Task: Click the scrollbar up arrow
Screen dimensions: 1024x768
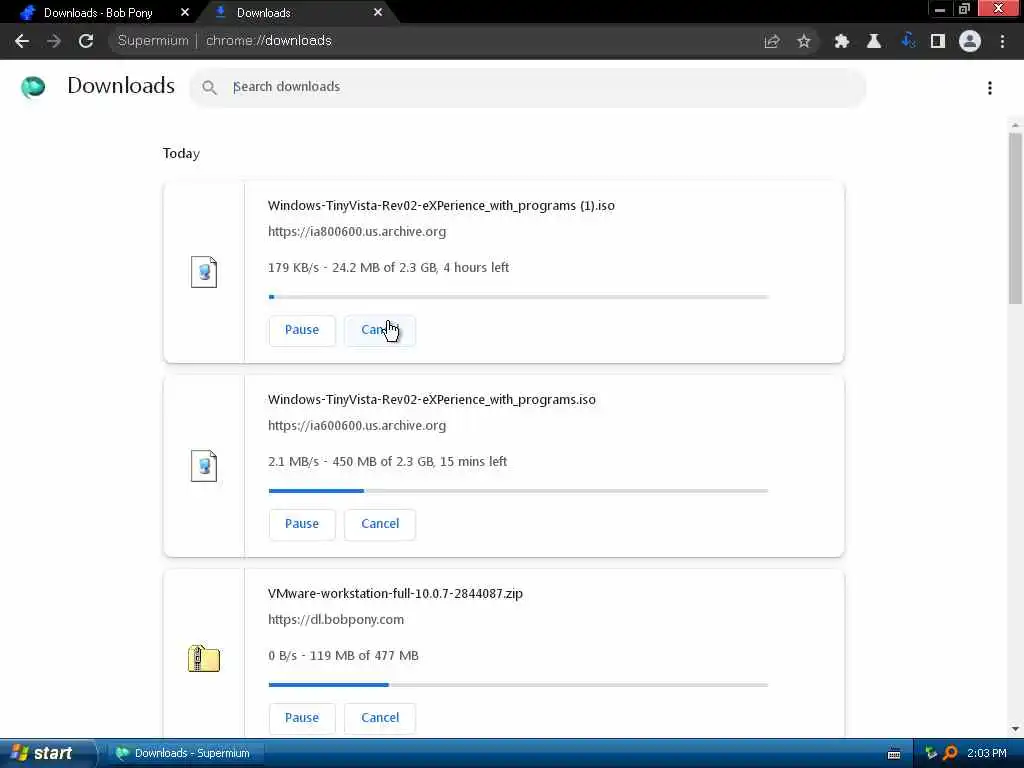Action: click(x=1015, y=125)
